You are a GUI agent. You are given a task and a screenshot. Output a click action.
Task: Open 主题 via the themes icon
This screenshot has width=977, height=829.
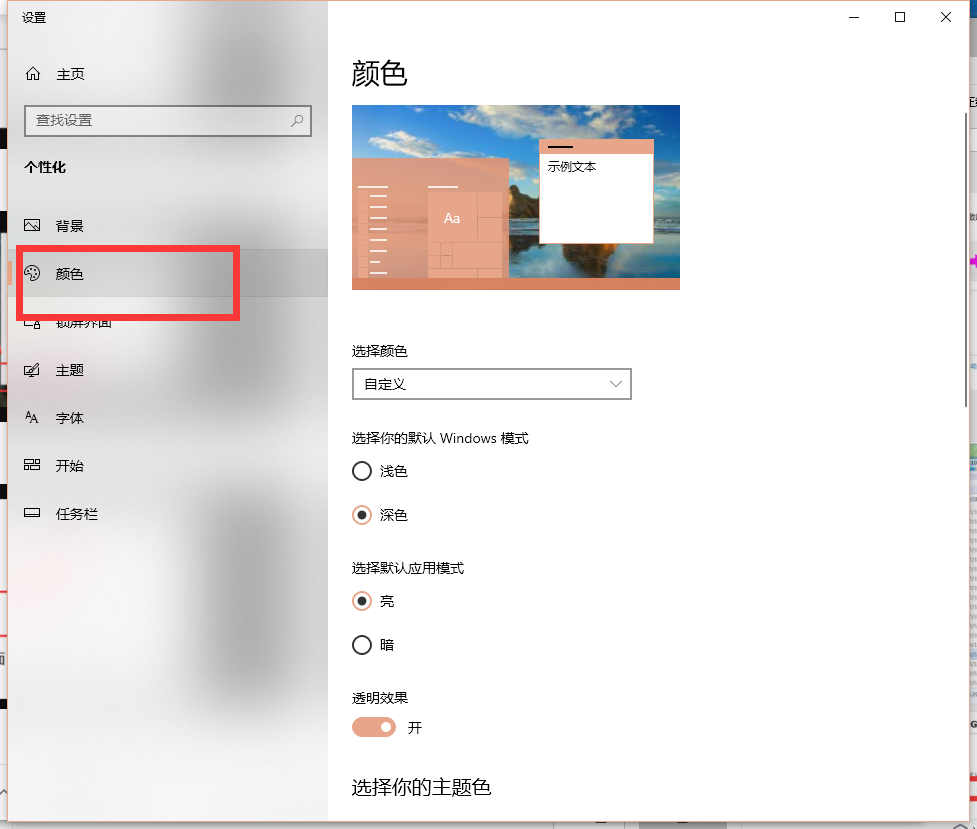31,370
